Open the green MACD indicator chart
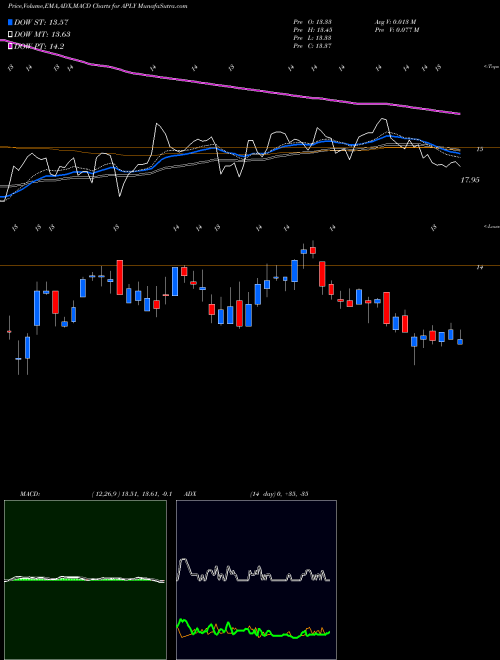 [85, 580]
